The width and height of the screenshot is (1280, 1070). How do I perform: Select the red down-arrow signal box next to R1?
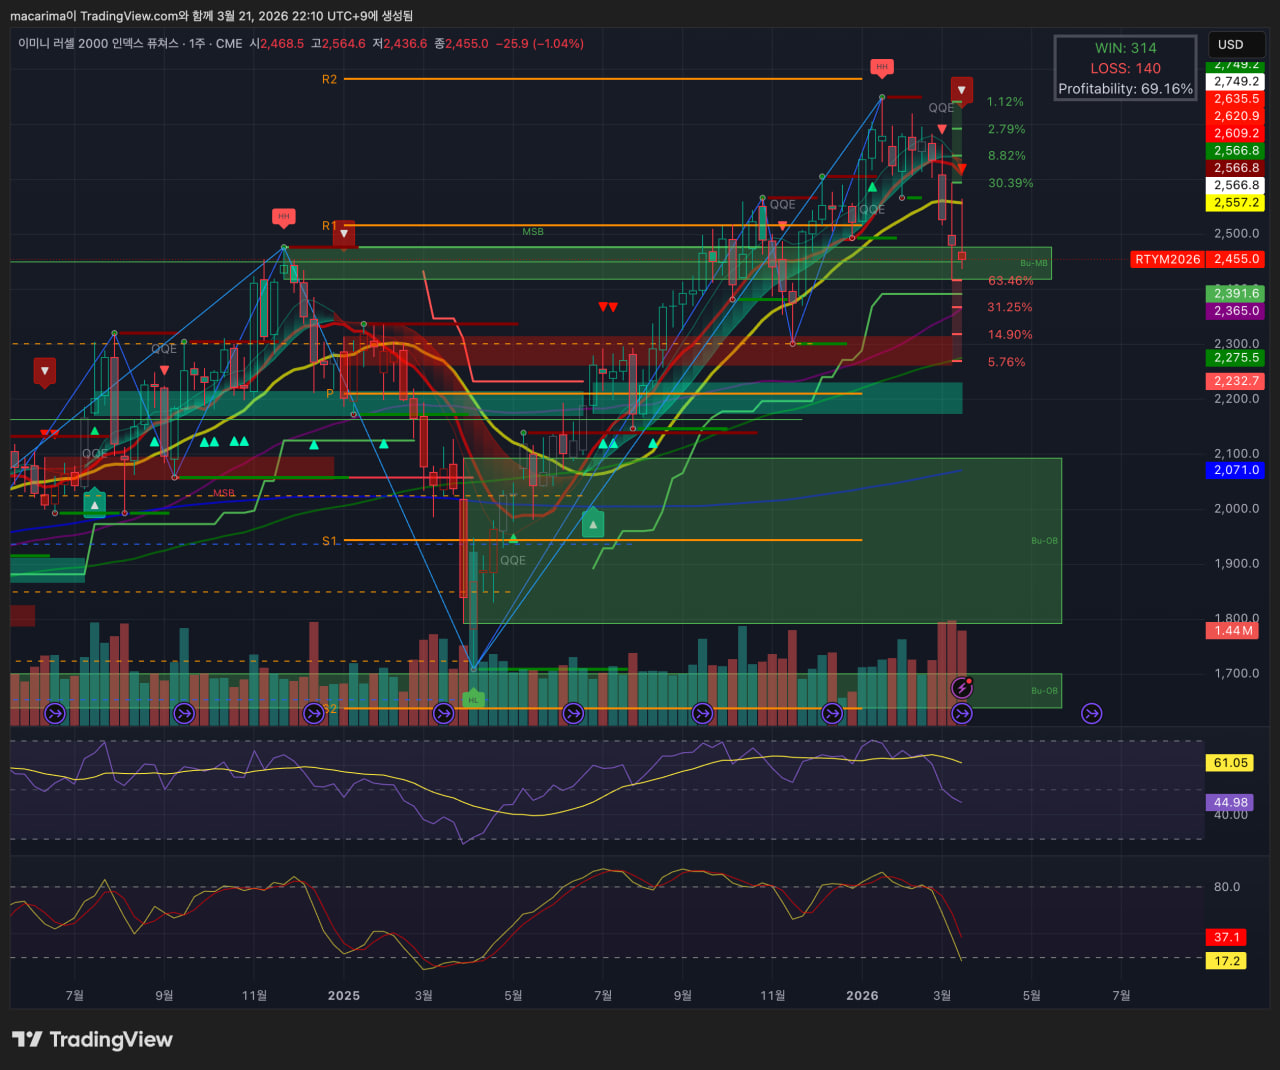click(344, 235)
